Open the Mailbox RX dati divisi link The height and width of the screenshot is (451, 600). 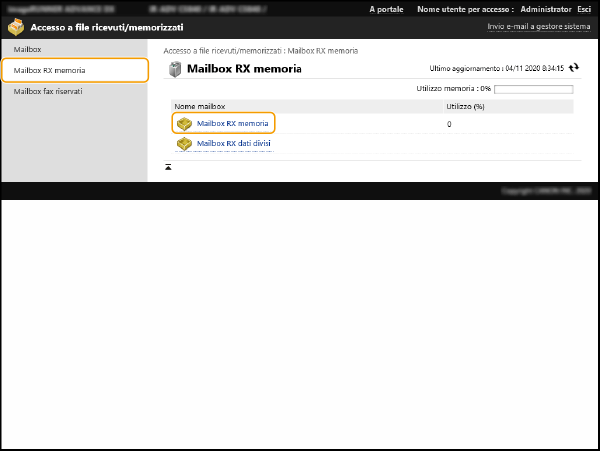click(233, 144)
